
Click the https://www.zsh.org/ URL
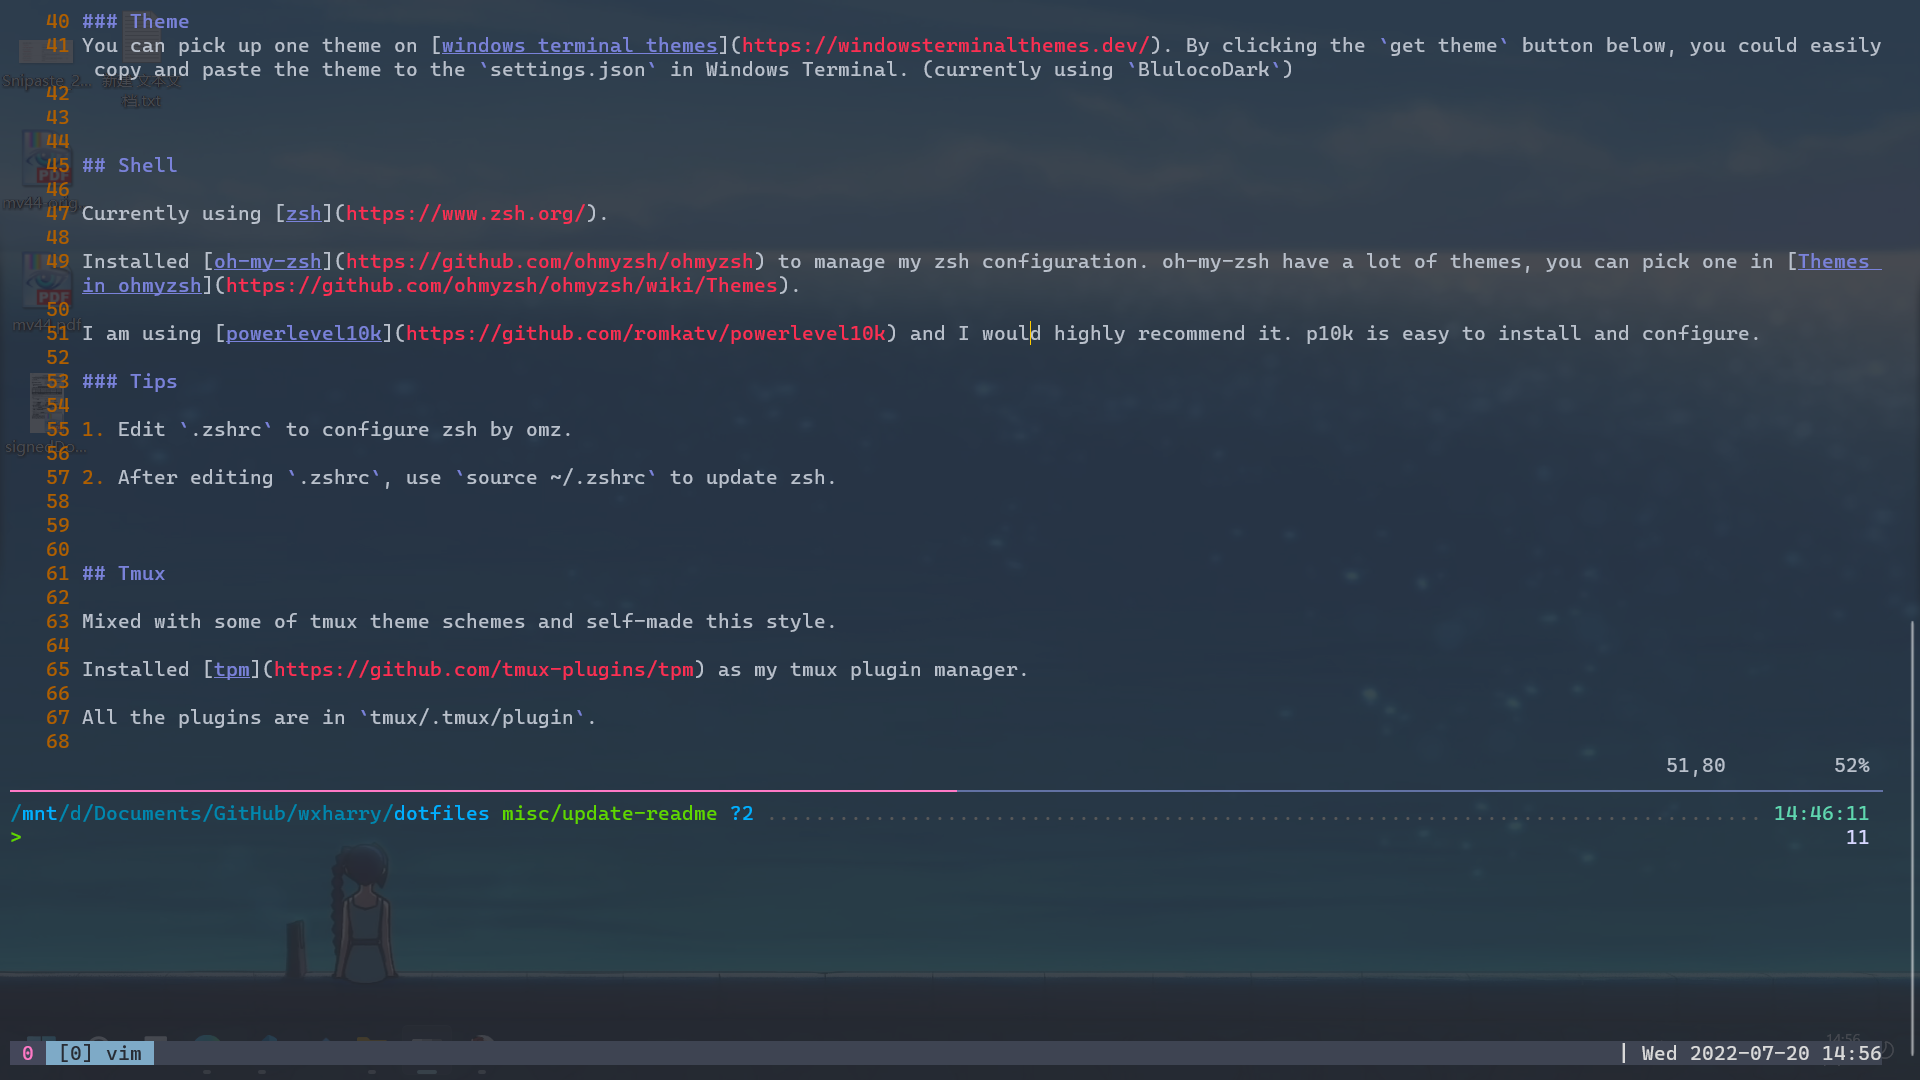[x=466, y=214]
